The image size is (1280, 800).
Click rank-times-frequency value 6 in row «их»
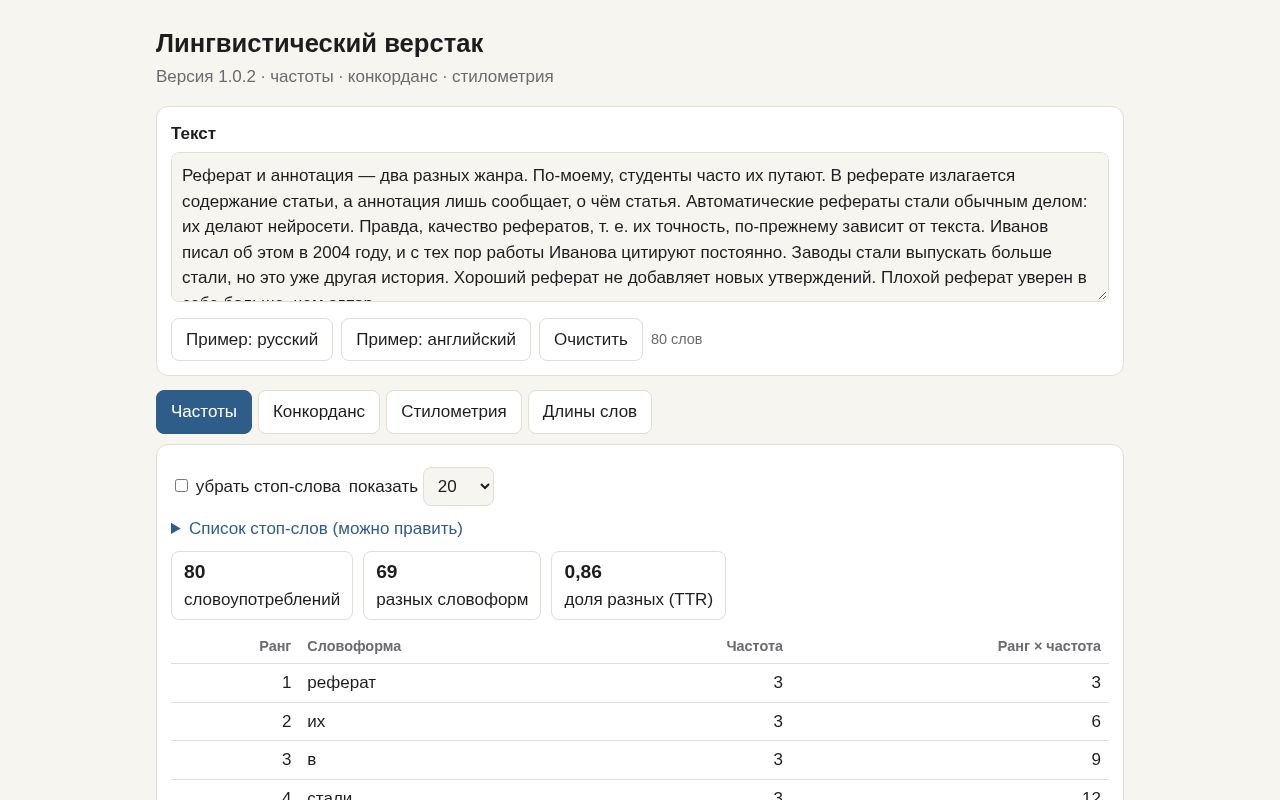pos(1096,721)
